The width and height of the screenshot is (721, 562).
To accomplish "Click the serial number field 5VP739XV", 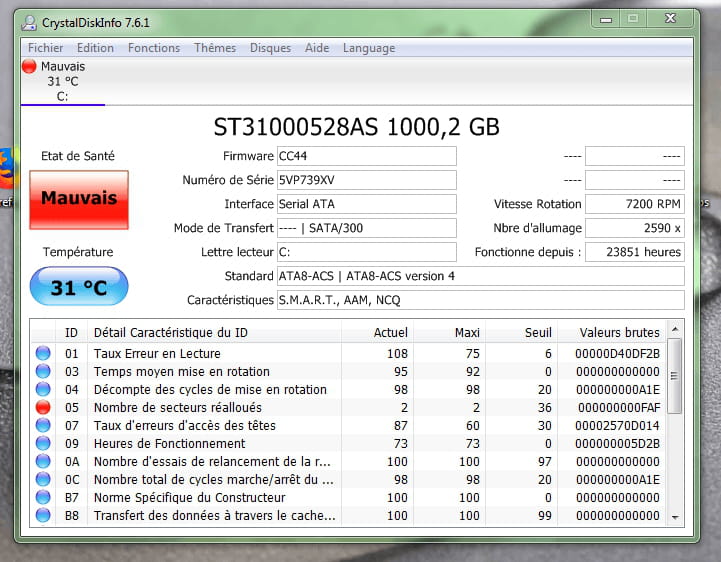I will (x=366, y=180).
